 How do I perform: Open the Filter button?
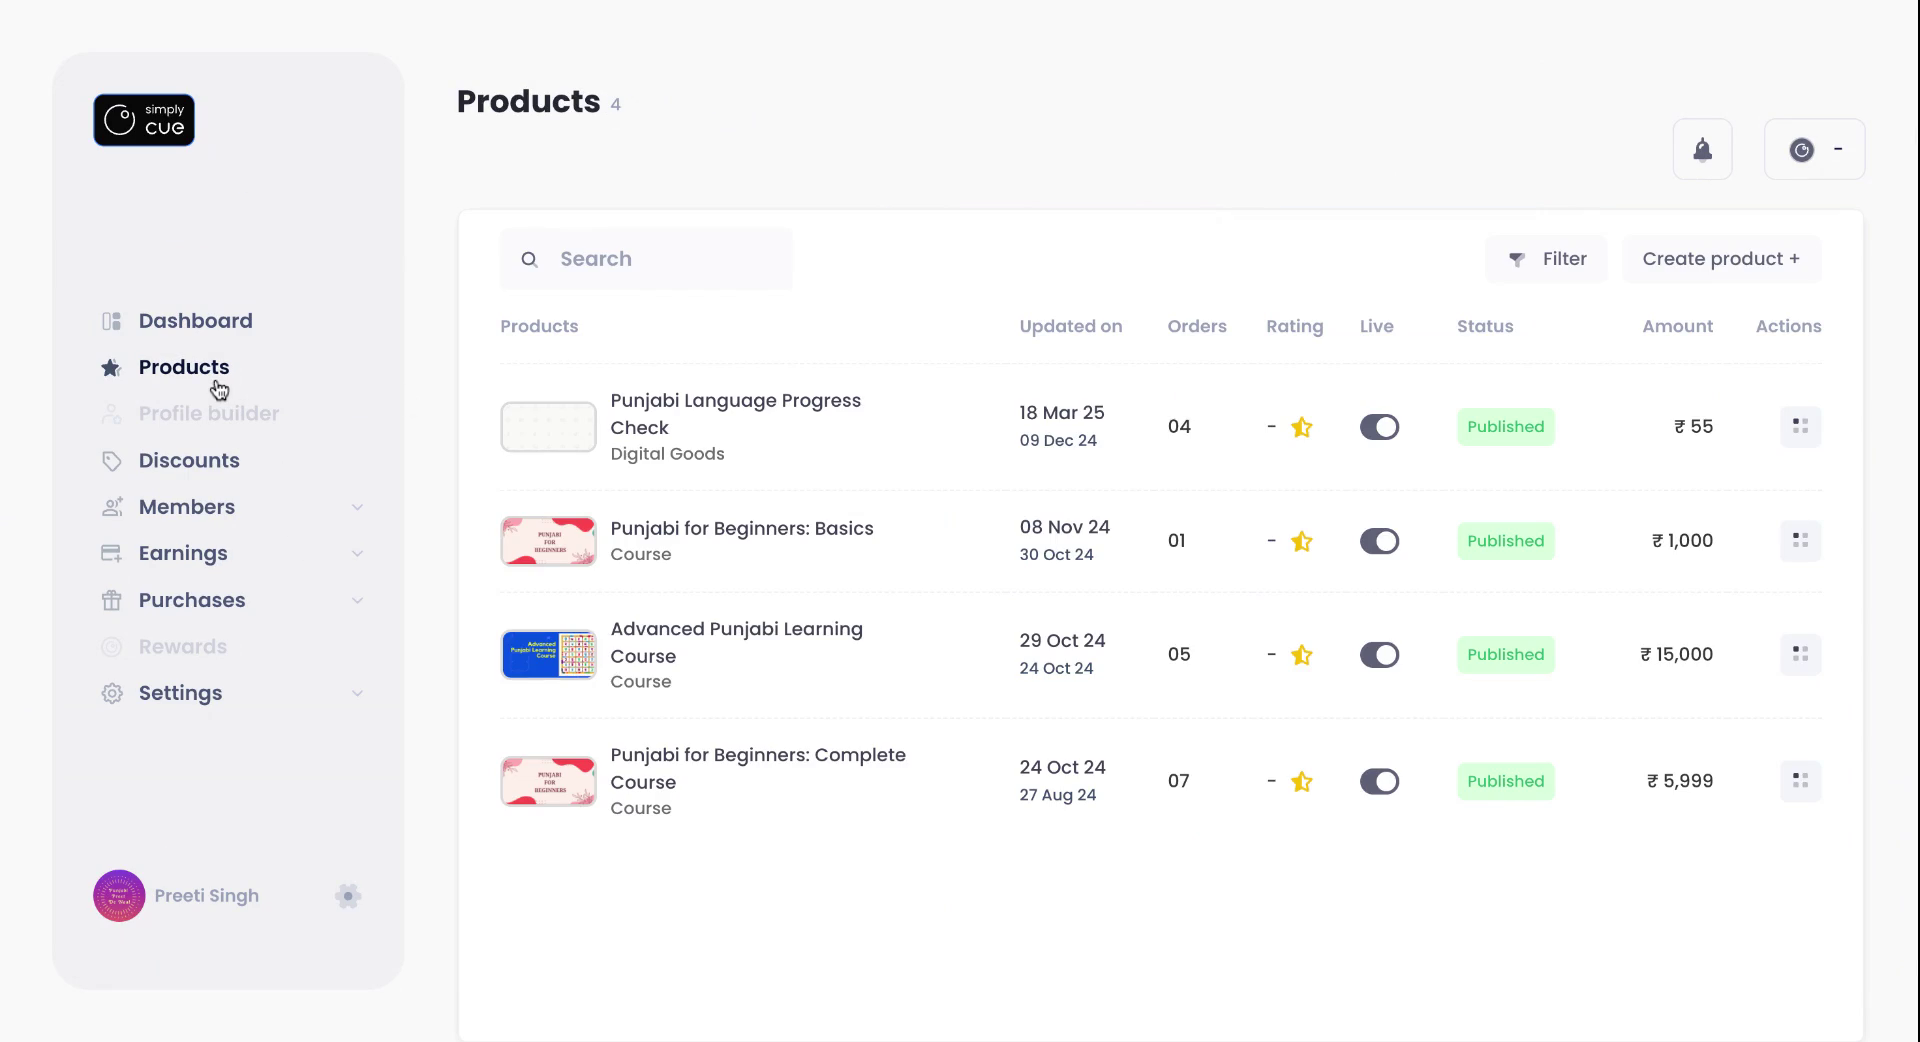(x=1546, y=259)
